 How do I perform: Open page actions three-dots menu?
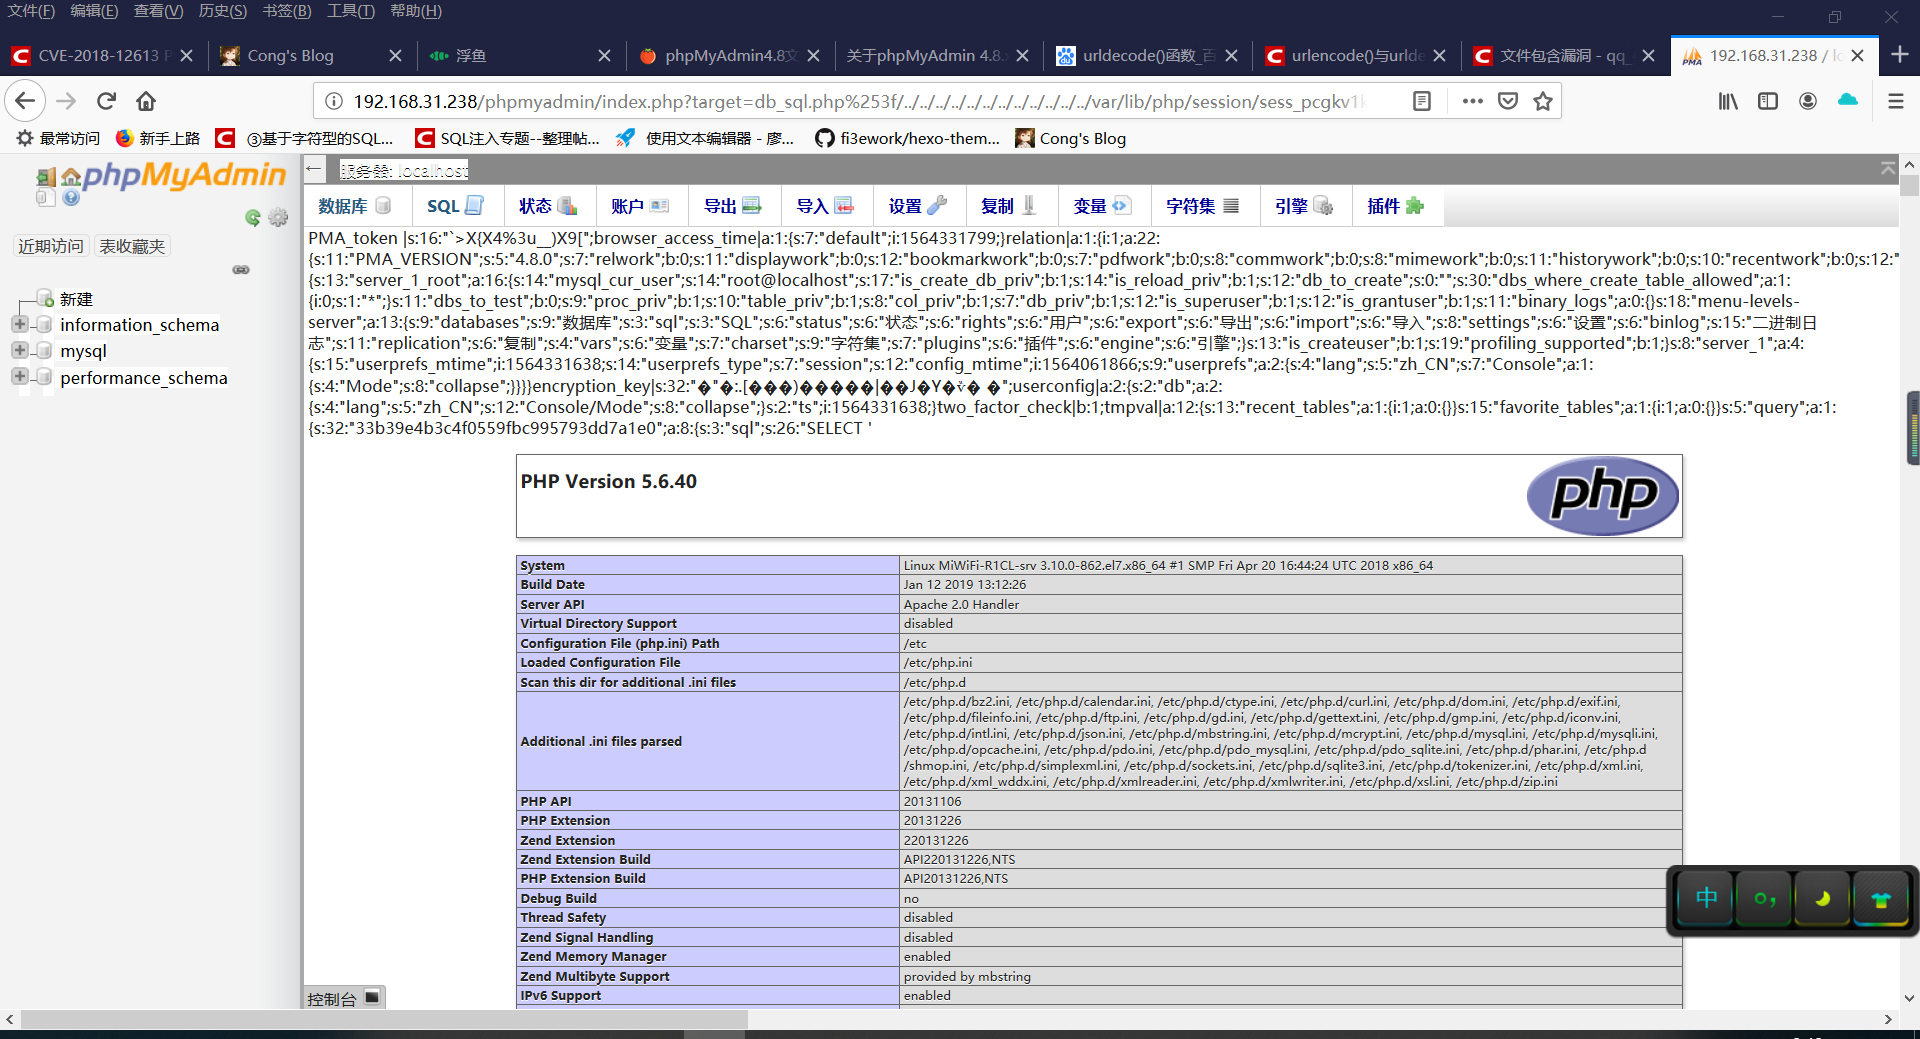click(x=1472, y=101)
